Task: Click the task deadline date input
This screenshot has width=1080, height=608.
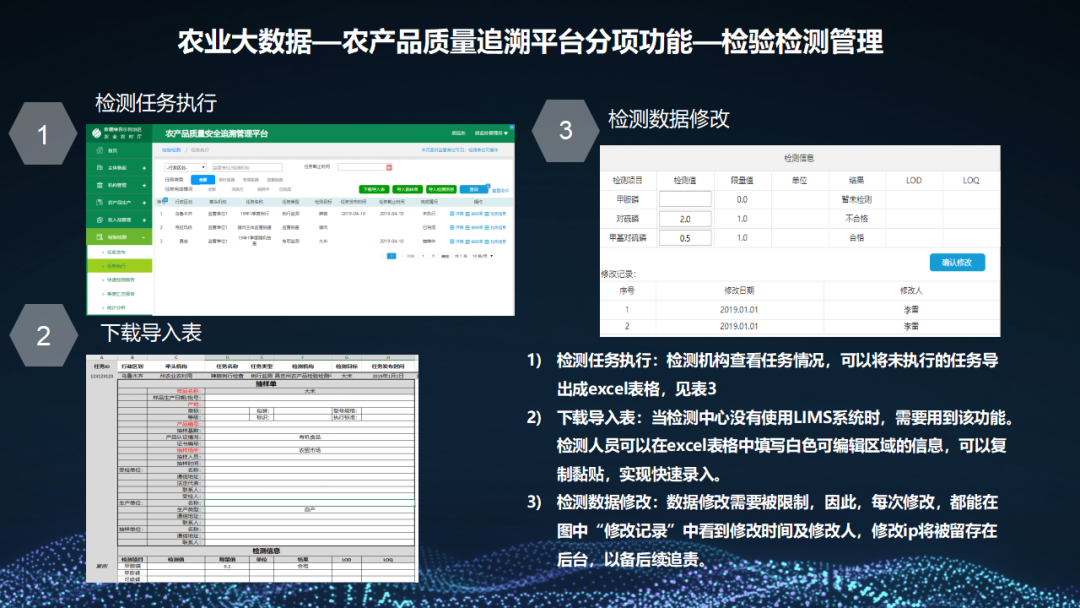Action: click(x=365, y=167)
